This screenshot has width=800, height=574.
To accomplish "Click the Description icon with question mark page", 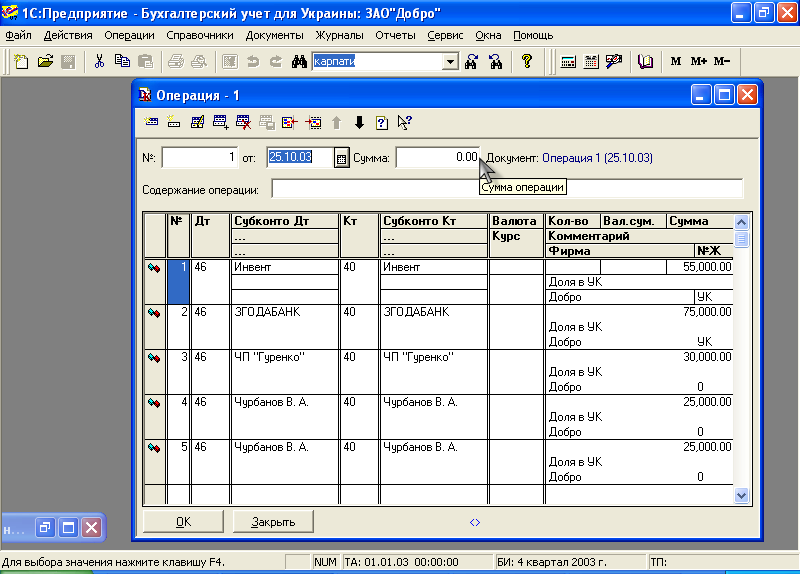I will [382, 122].
